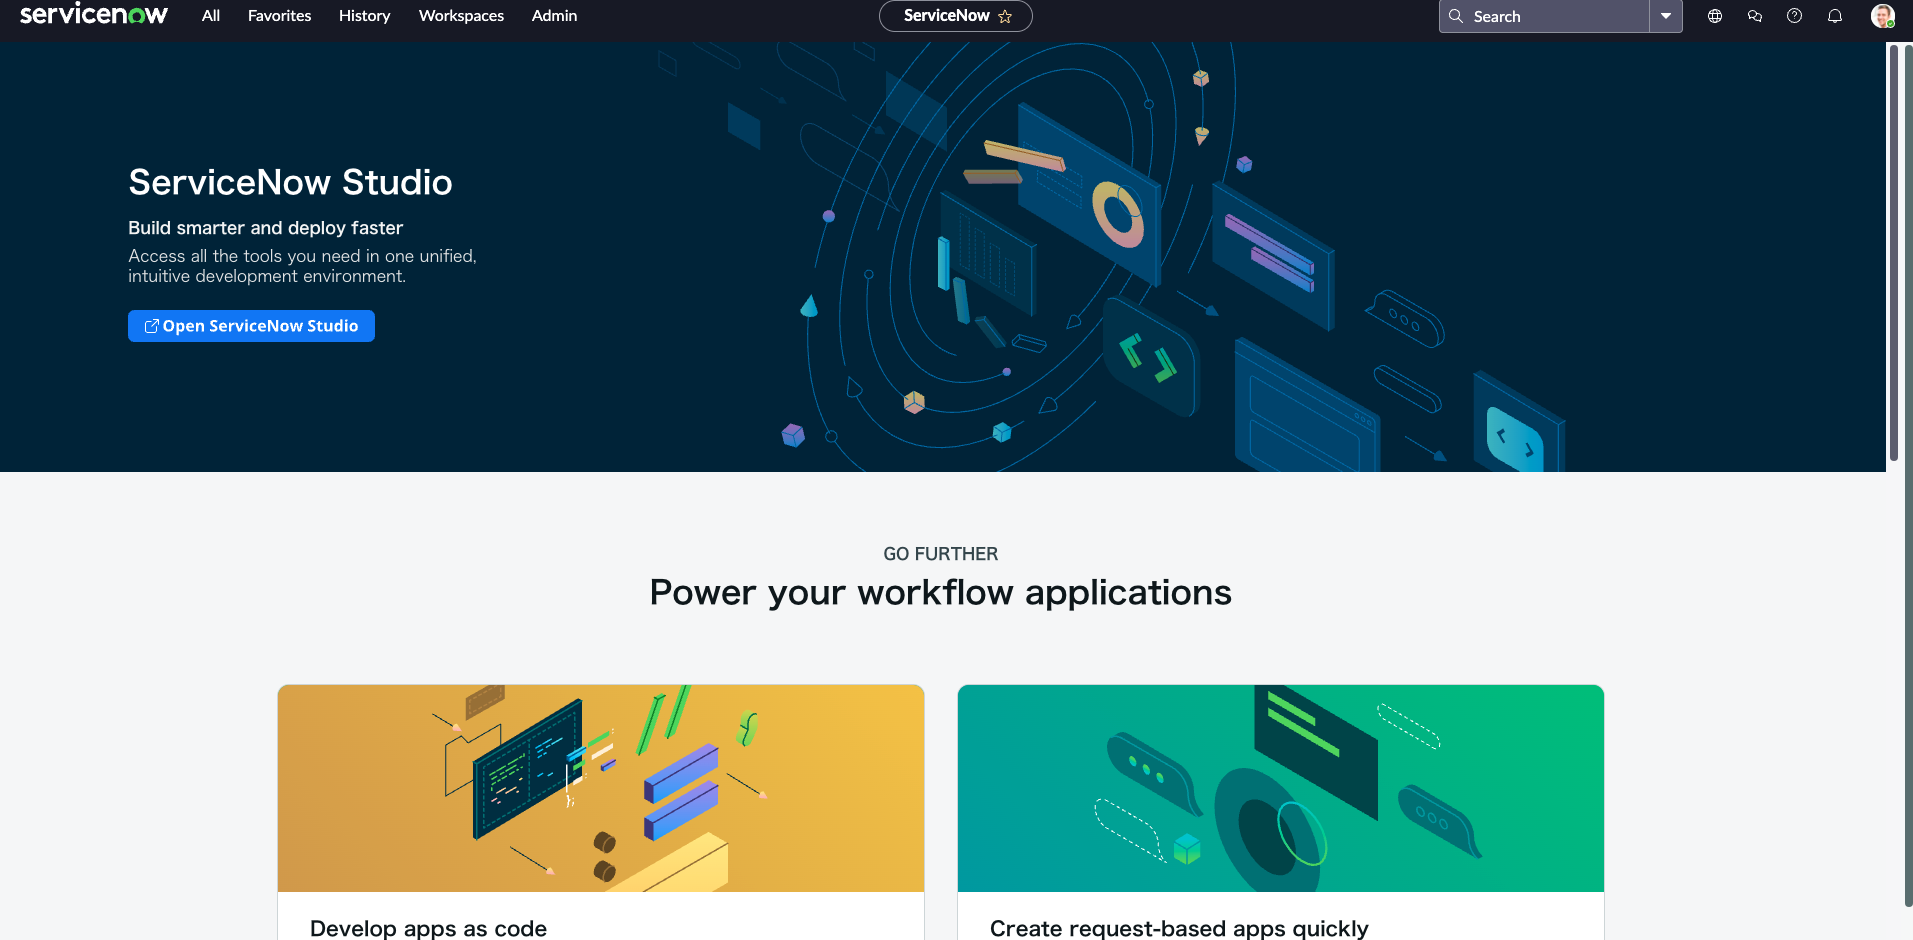Click the Build smarter and deploy faster text
Image resolution: width=1913 pixels, height=940 pixels.
coord(266,228)
